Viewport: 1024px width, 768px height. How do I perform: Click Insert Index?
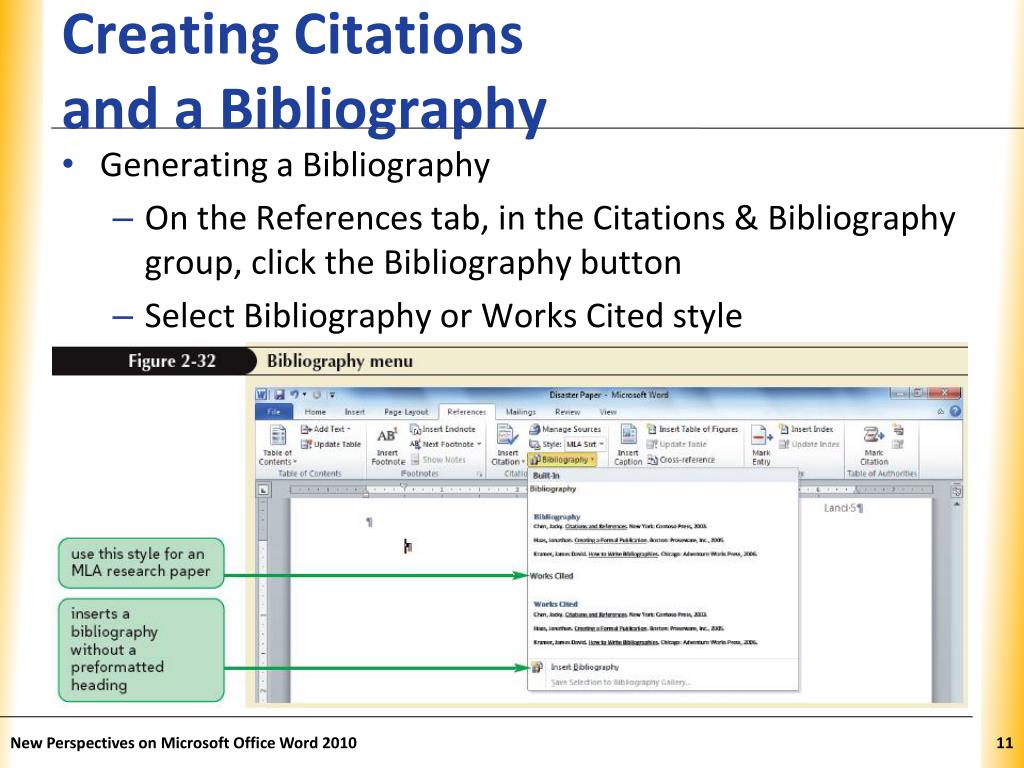(806, 429)
